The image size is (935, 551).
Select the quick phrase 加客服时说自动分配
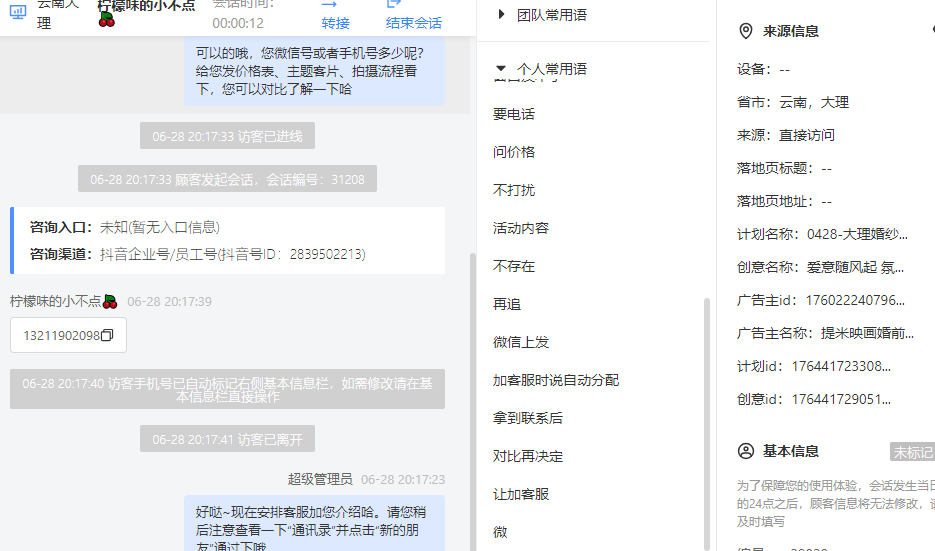click(x=556, y=380)
